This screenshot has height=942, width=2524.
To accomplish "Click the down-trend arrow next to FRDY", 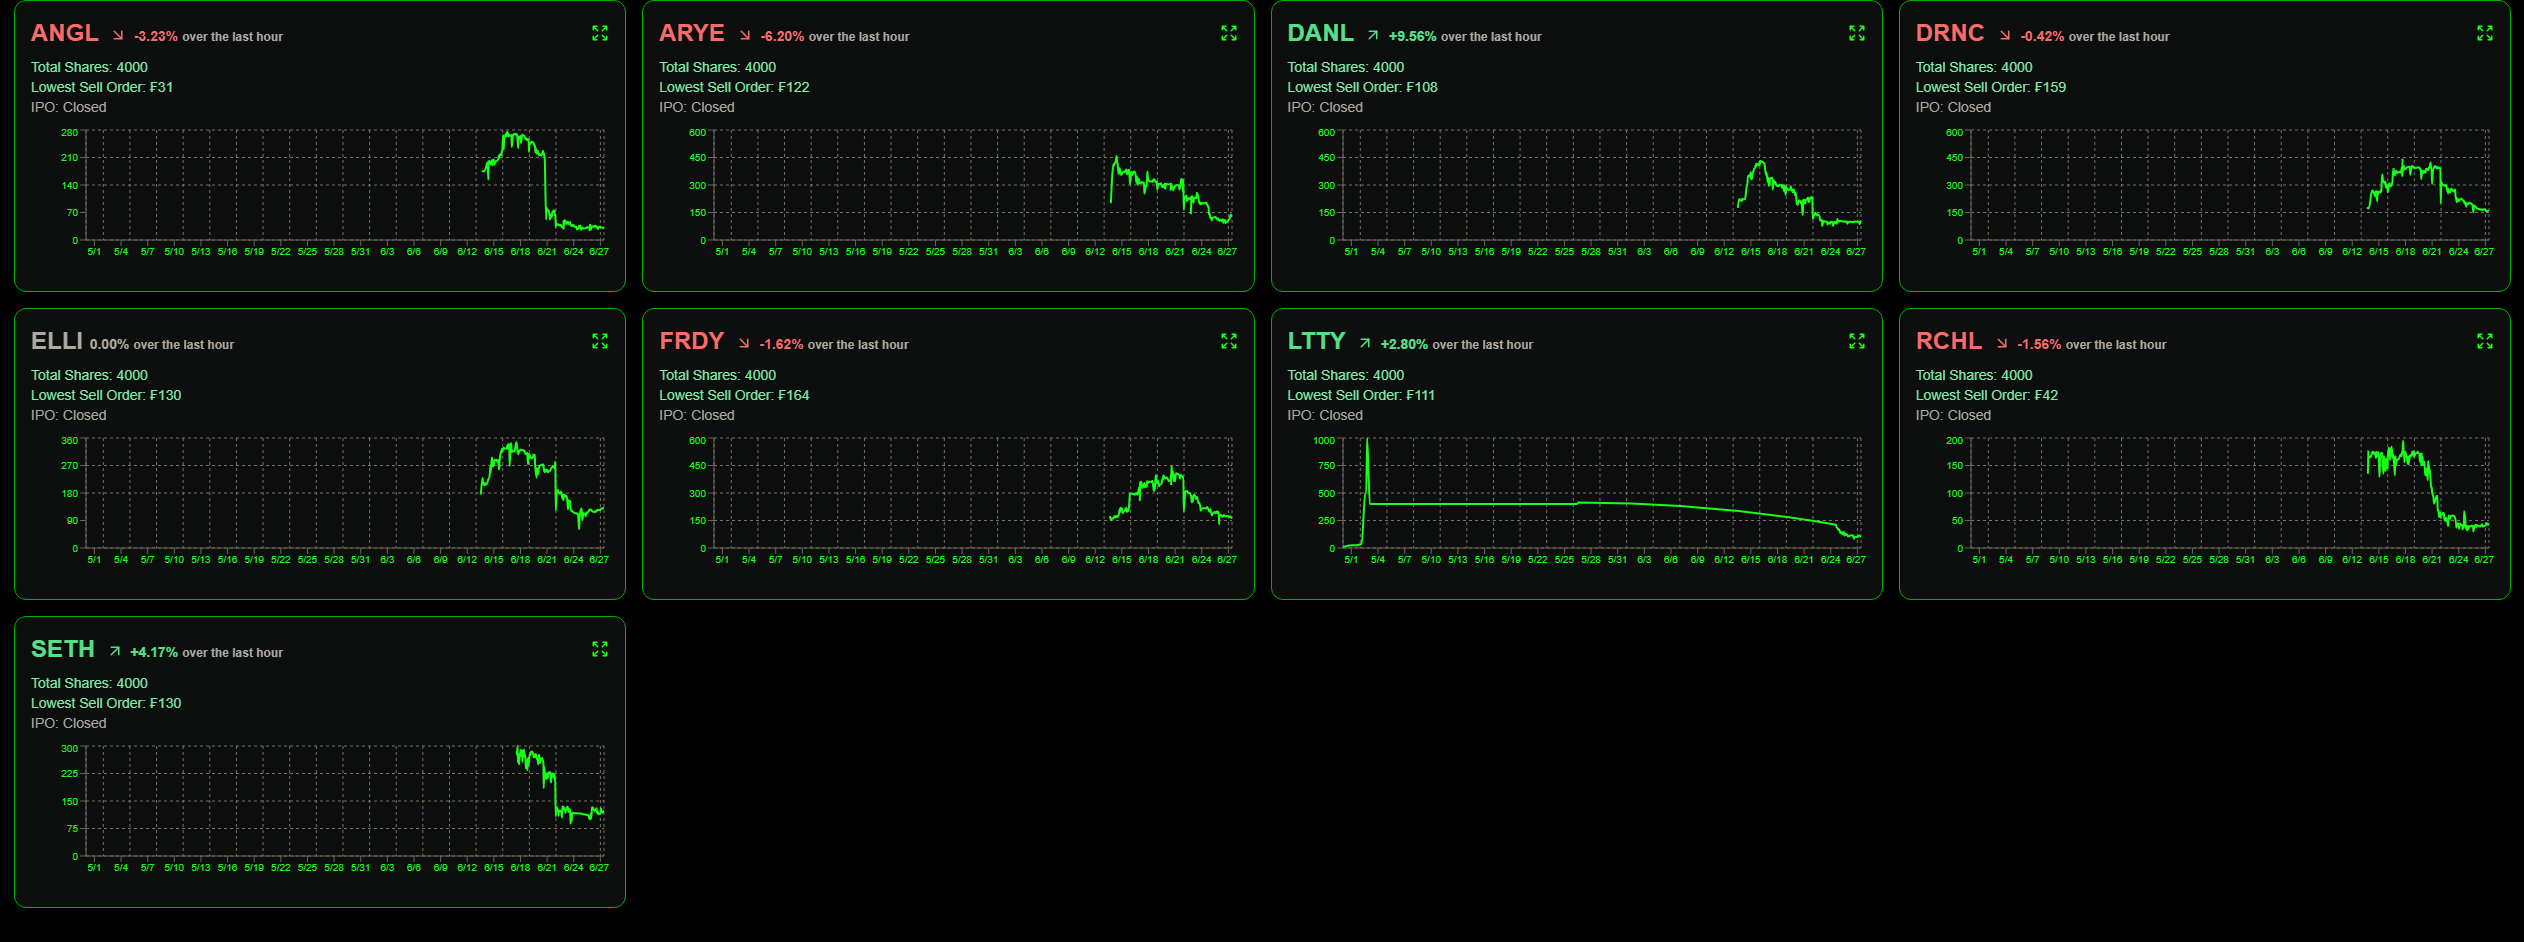I will coord(744,343).
